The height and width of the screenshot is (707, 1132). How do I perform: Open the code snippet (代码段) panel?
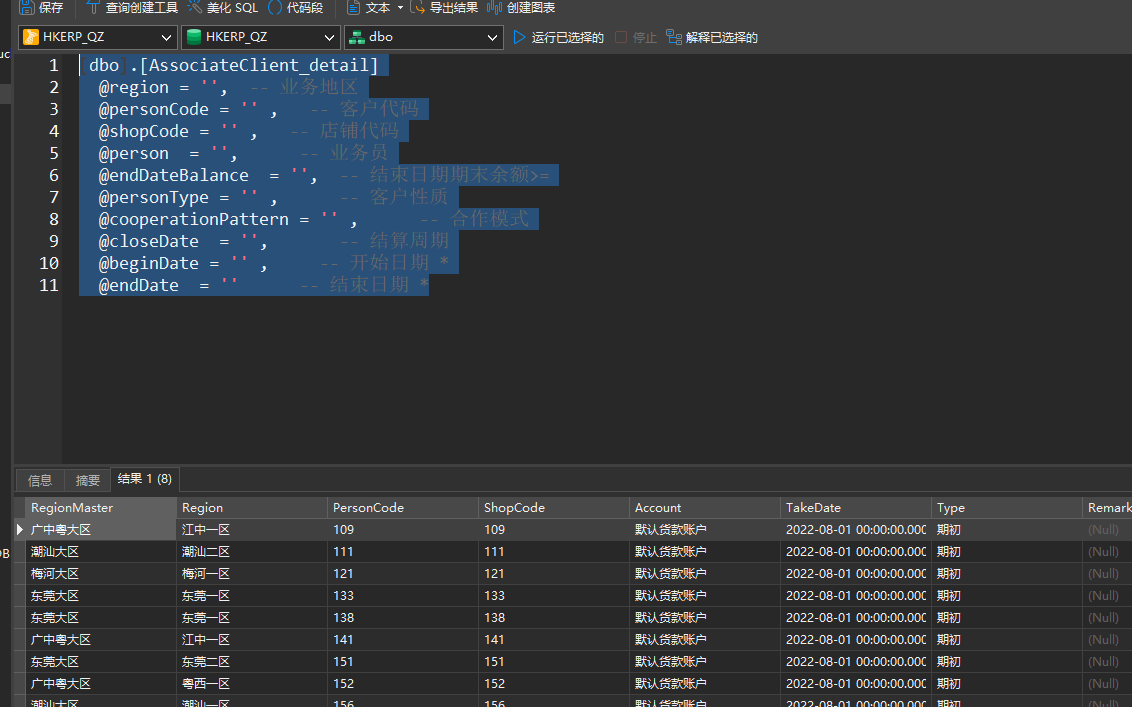click(295, 7)
